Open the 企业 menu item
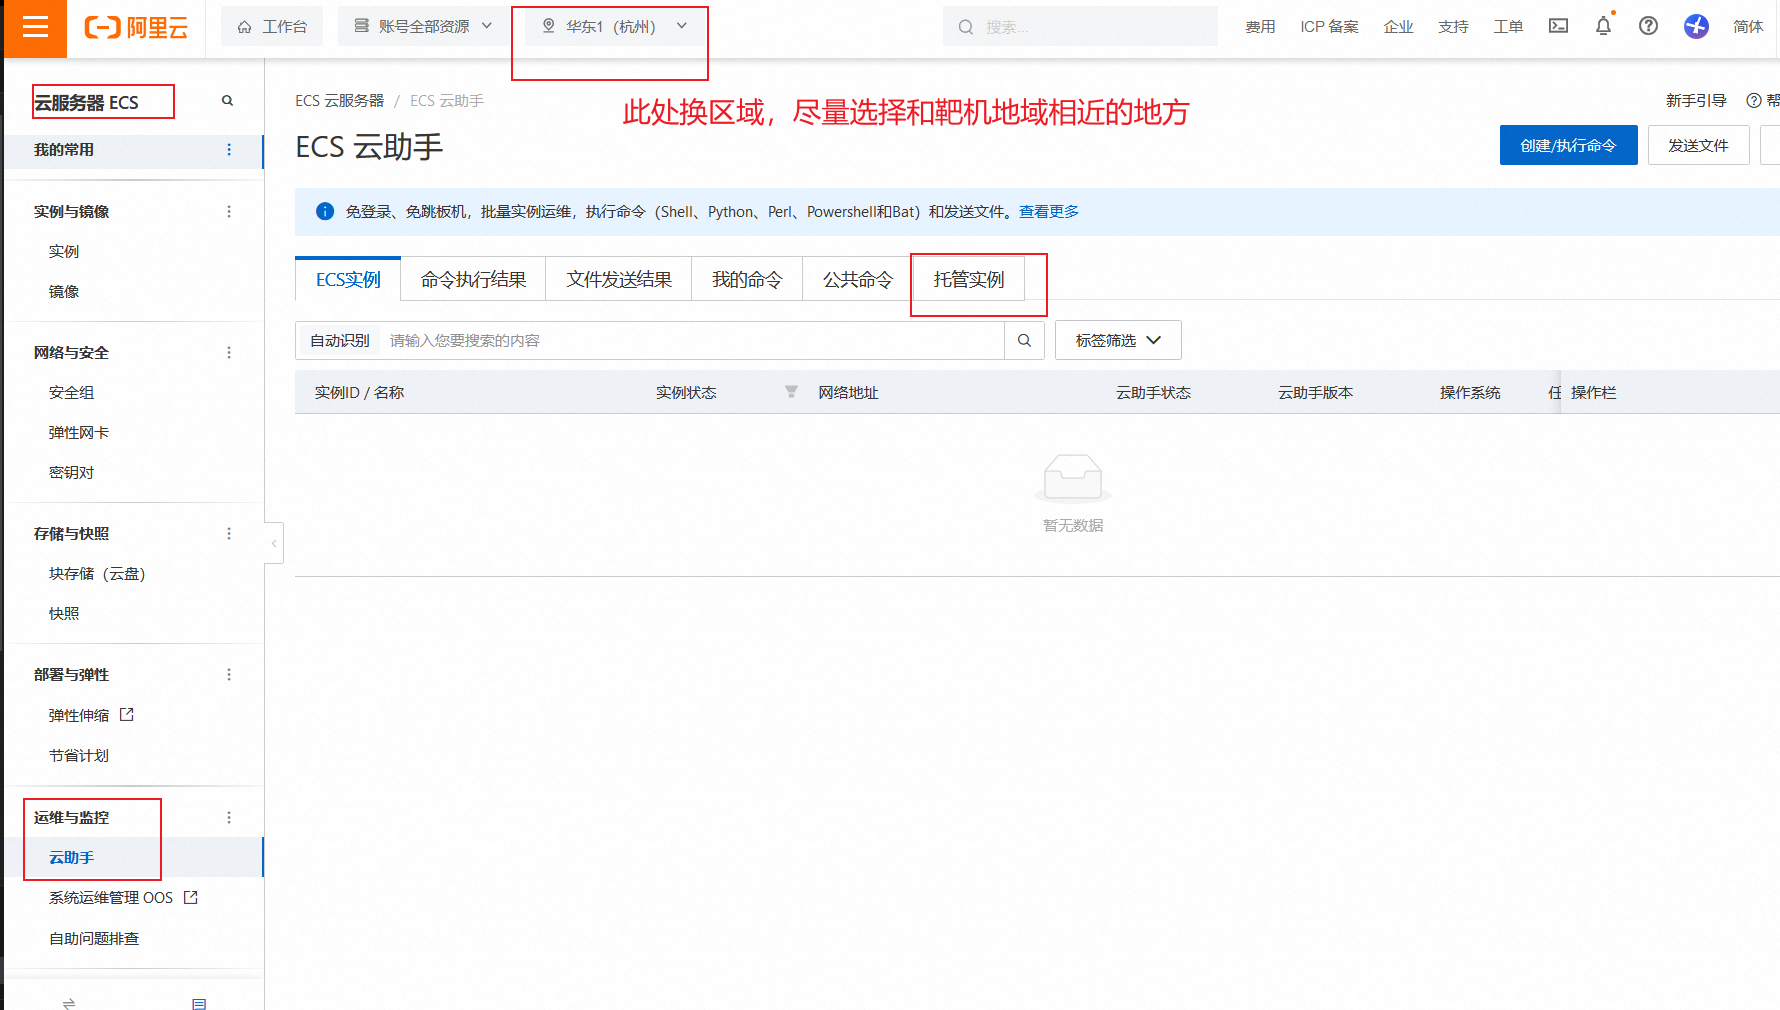The width and height of the screenshot is (1780, 1010). point(1398,27)
